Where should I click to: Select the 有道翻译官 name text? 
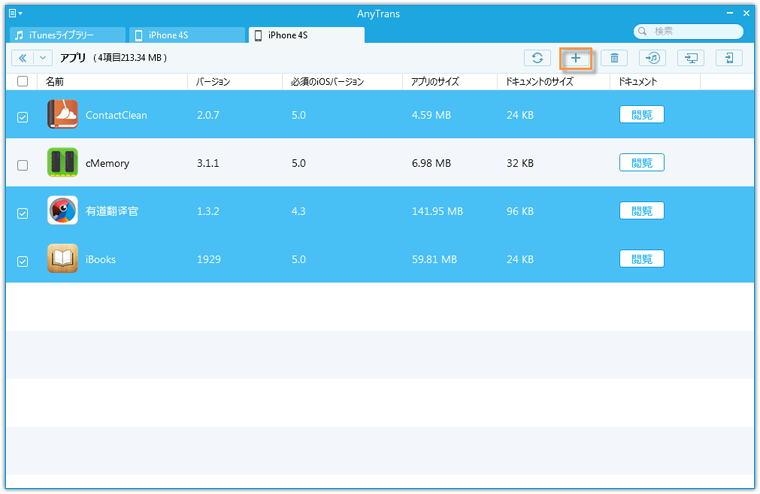tap(112, 211)
